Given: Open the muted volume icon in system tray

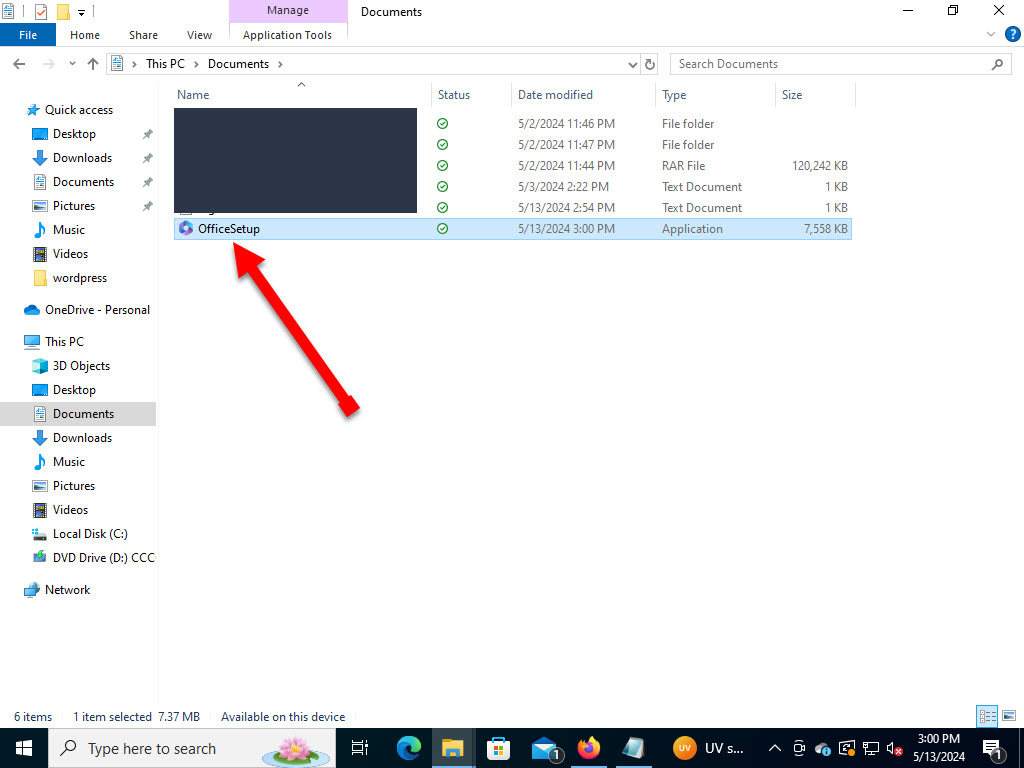Looking at the screenshot, I should pyautogui.click(x=893, y=748).
